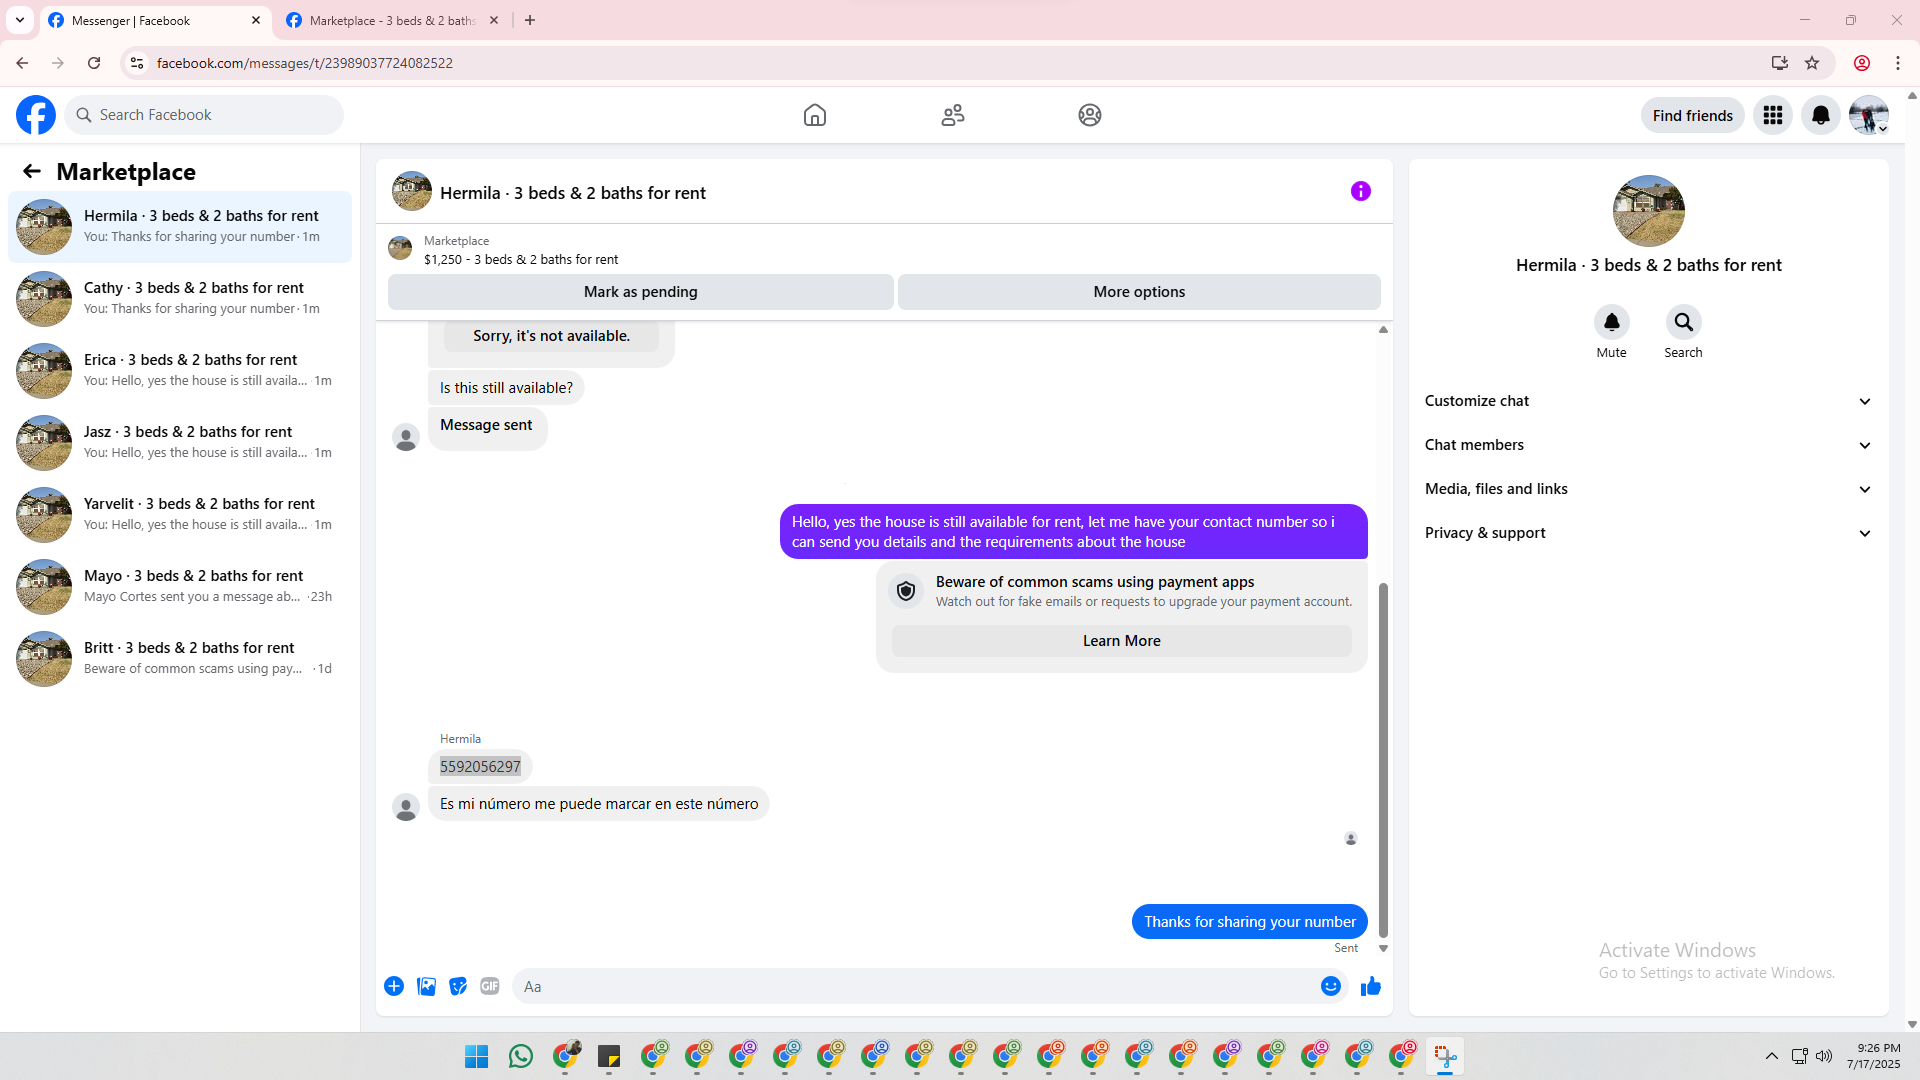This screenshot has height=1080, width=1920.
Task: Click the Find friends button
Action: [1692, 115]
